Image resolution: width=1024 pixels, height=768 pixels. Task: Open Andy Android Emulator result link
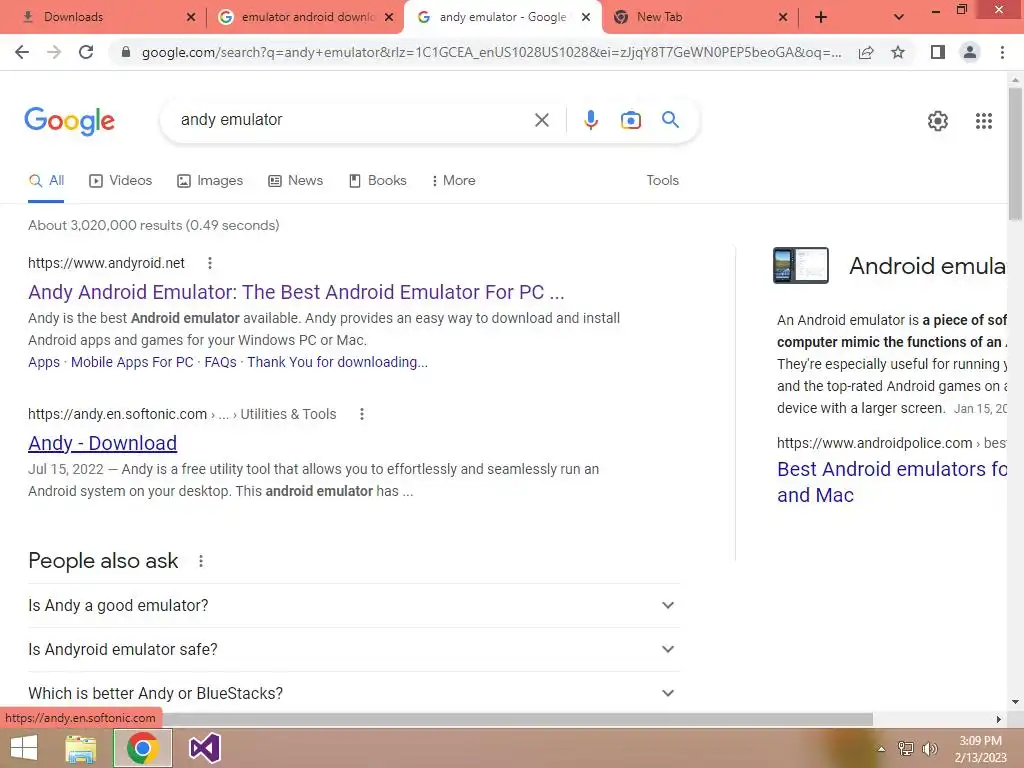click(296, 292)
